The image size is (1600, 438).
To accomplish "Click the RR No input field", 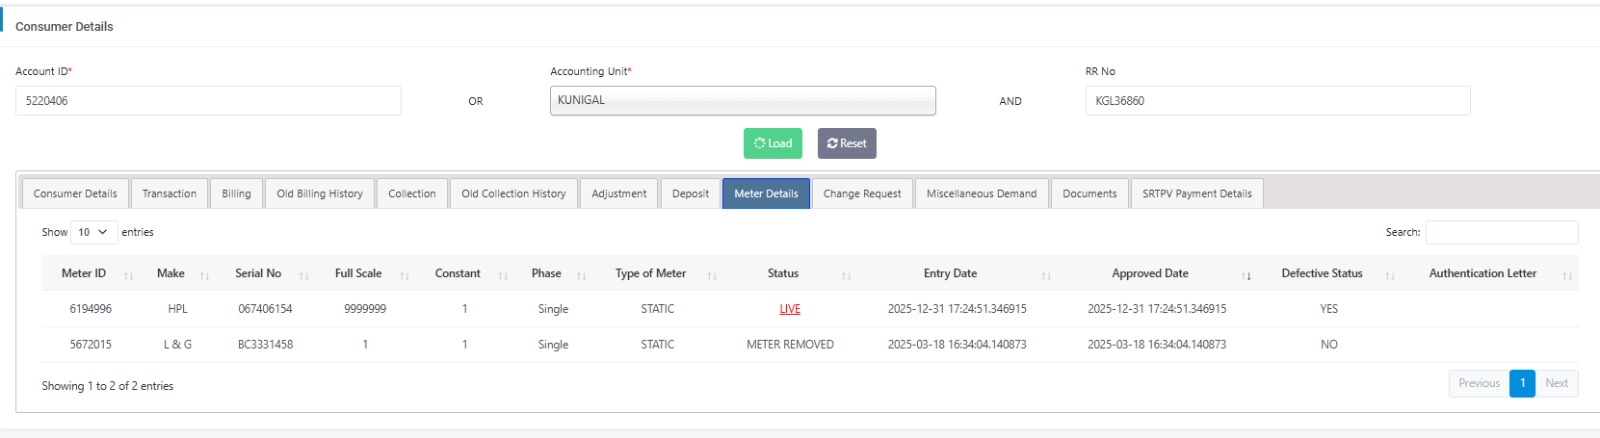I will pos(1277,101).
